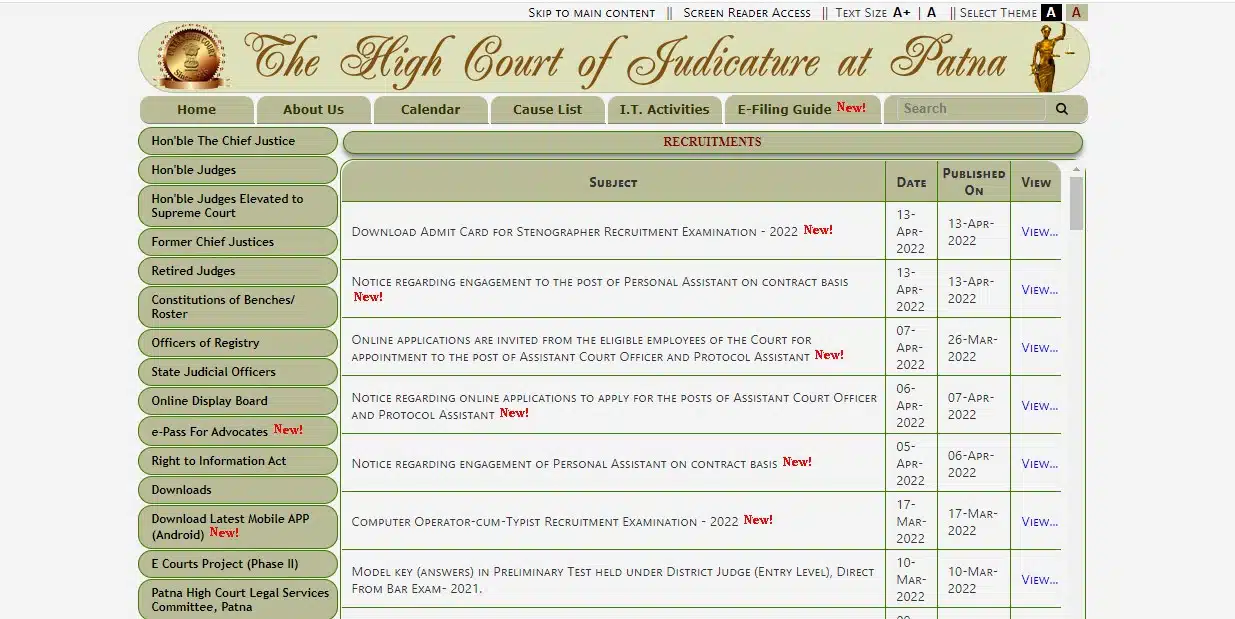
Task: Open E Courts Project (Phase II)
Action: (x=238, y=564)
